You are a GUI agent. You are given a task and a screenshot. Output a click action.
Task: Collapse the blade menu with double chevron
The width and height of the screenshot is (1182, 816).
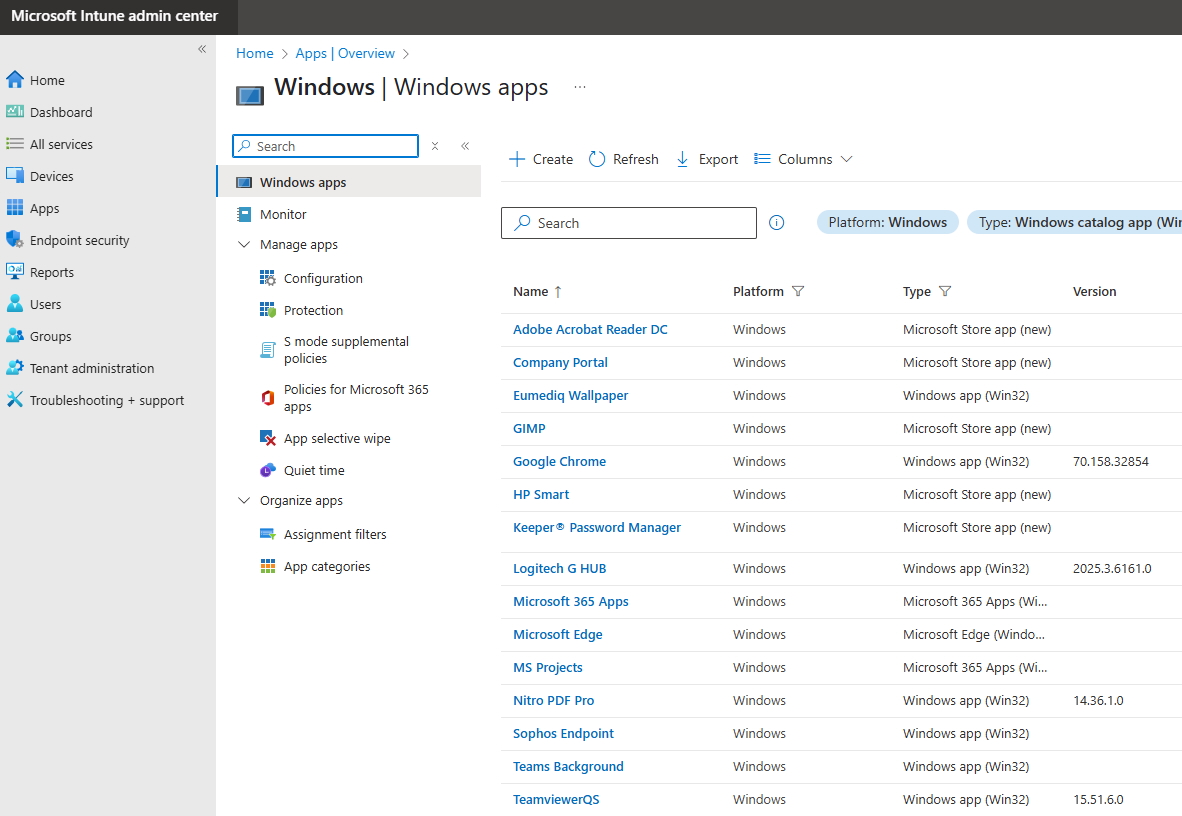point(465,146)
